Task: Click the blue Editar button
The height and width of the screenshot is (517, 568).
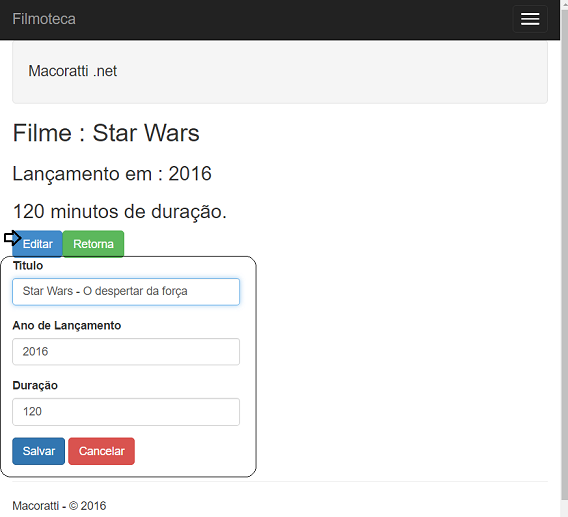Action: click(x=38, y=244)
